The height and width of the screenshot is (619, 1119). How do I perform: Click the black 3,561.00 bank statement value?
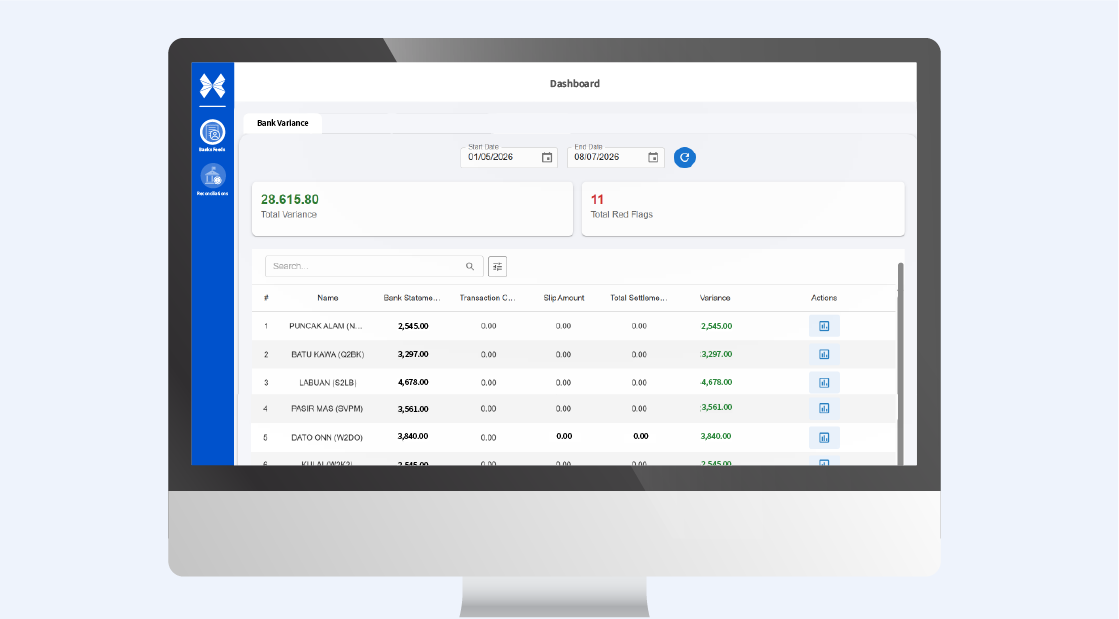[413, 409]
